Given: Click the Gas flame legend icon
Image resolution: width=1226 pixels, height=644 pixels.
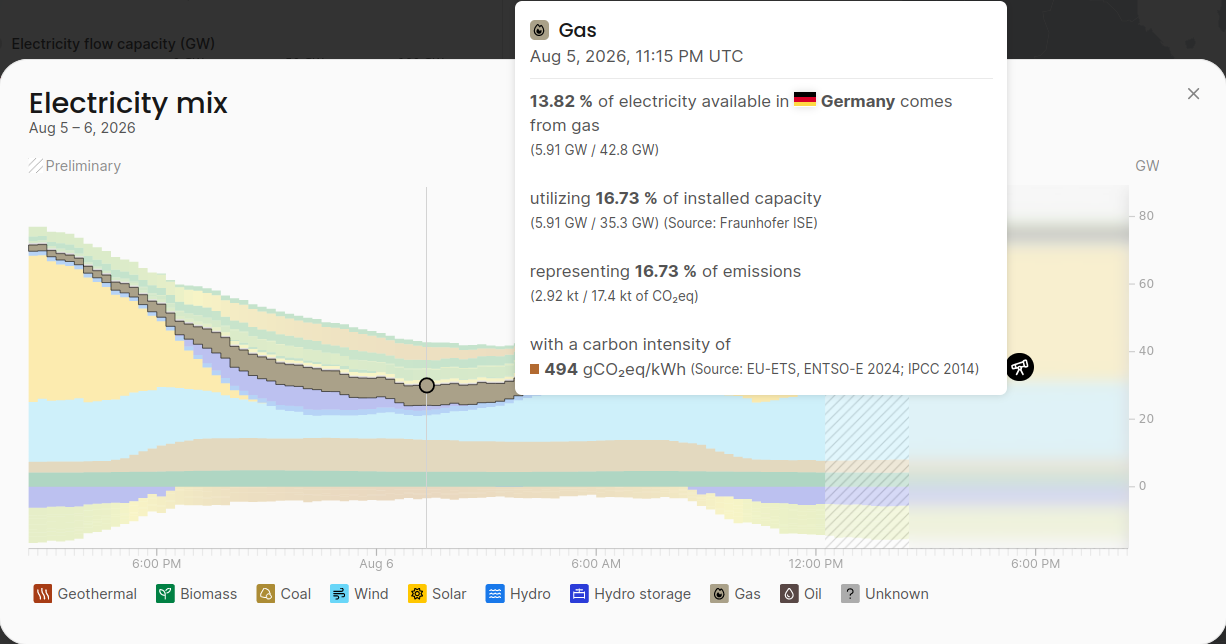Looking at the screenshot, I should click(x=719, y=594).
